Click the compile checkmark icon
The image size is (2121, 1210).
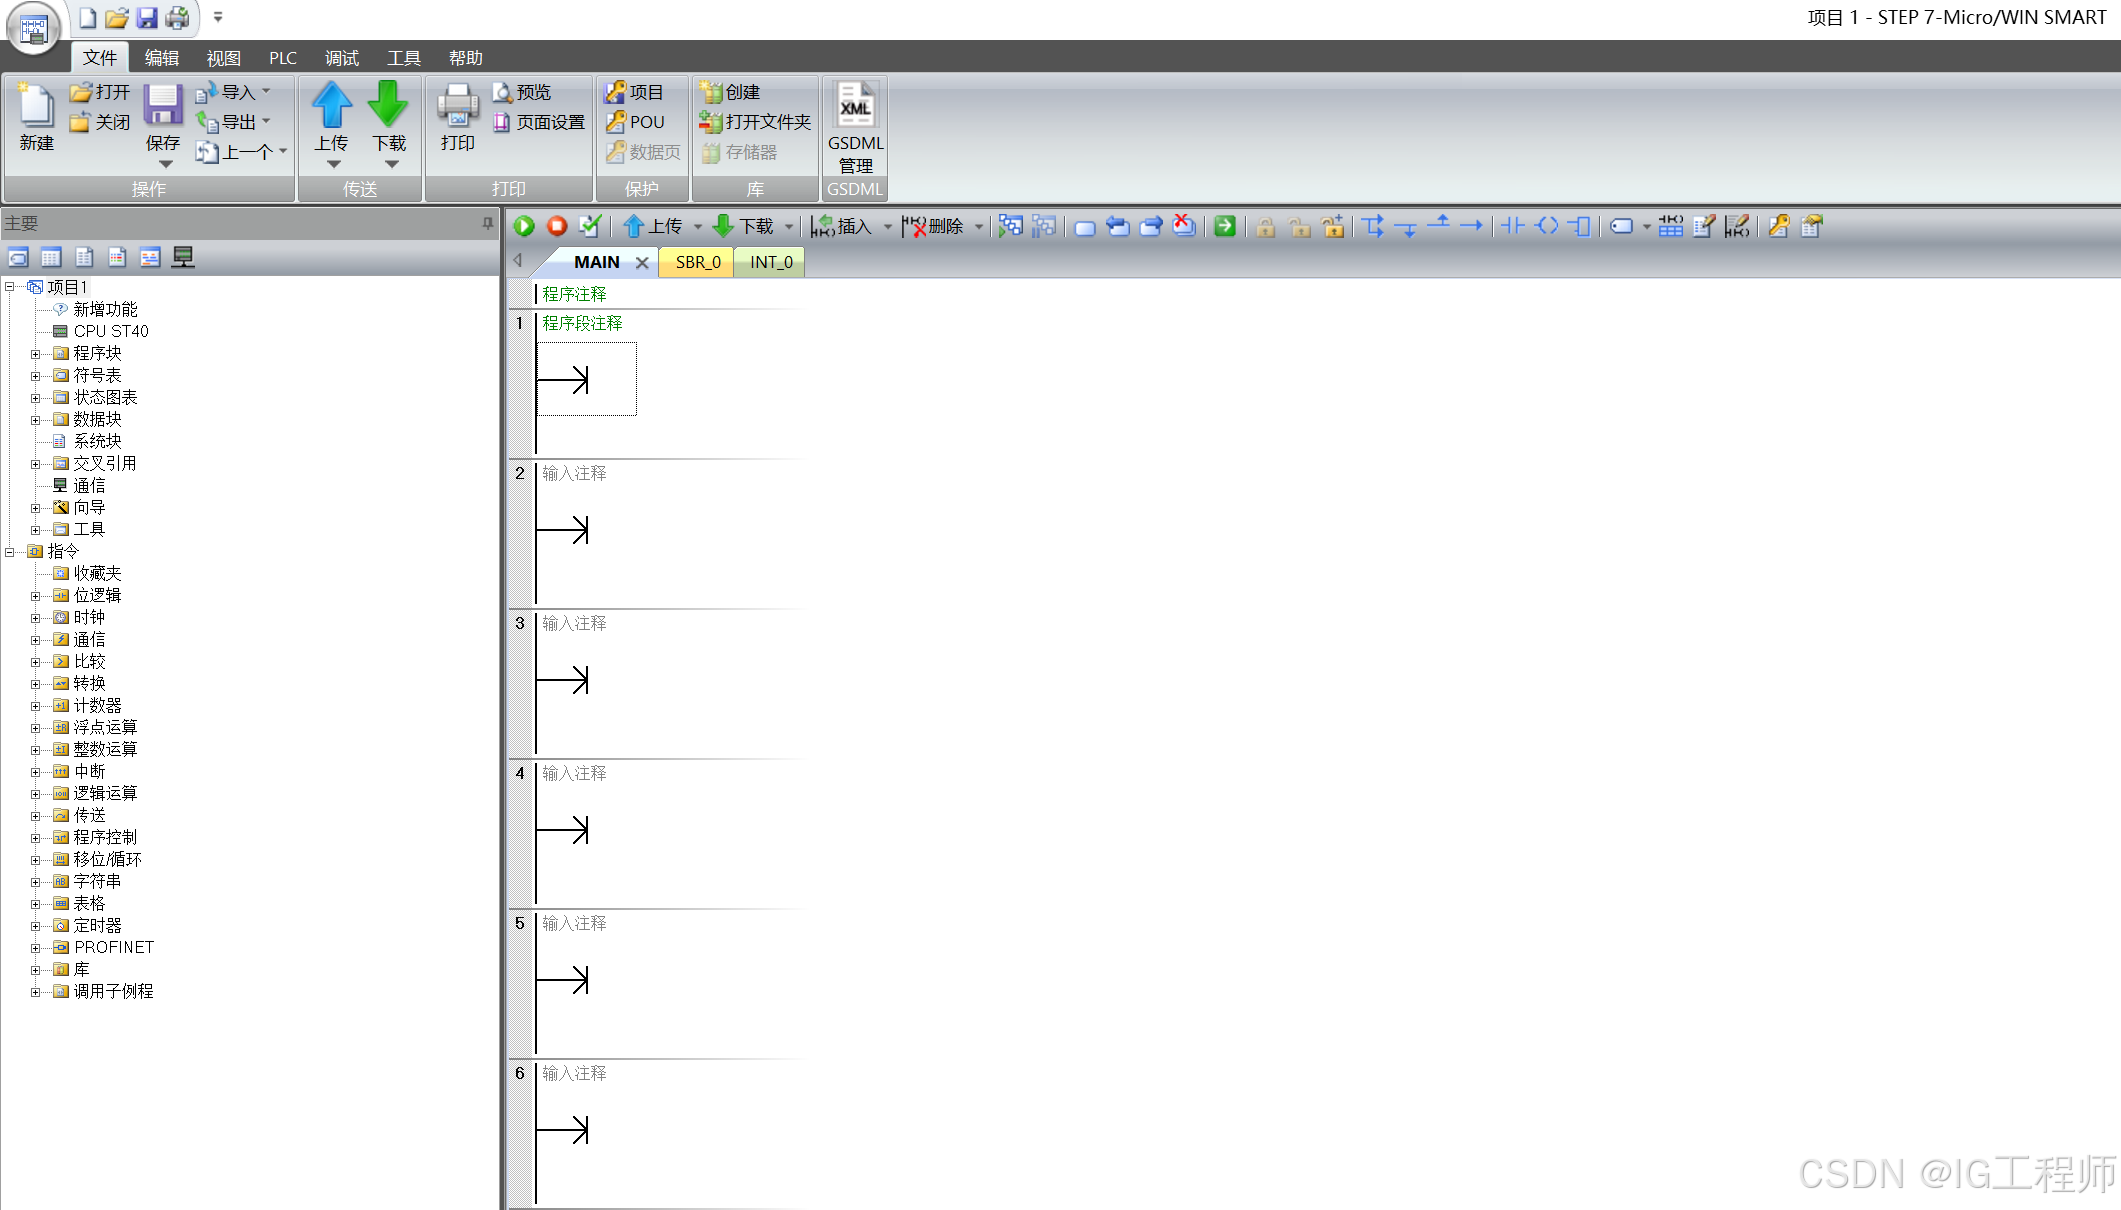tap(590, 227)
